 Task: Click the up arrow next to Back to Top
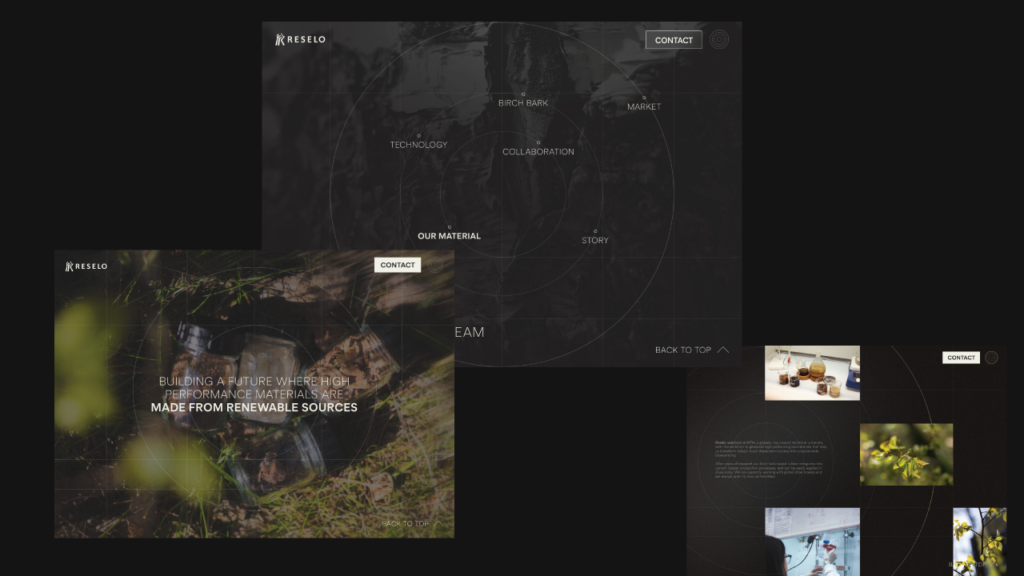point(723,350)
